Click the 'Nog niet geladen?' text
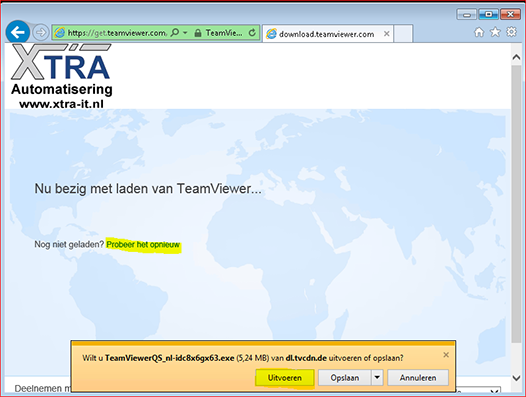Screen dimensions: 526x397 pos(69,244)
